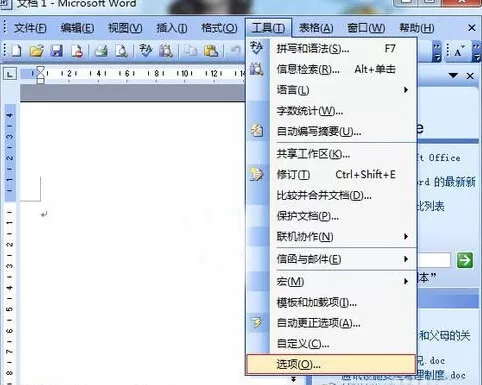This screenshot has width=482, height=385.
Task: Select 信息检索(R) menu item
Action: coord(331,69)
